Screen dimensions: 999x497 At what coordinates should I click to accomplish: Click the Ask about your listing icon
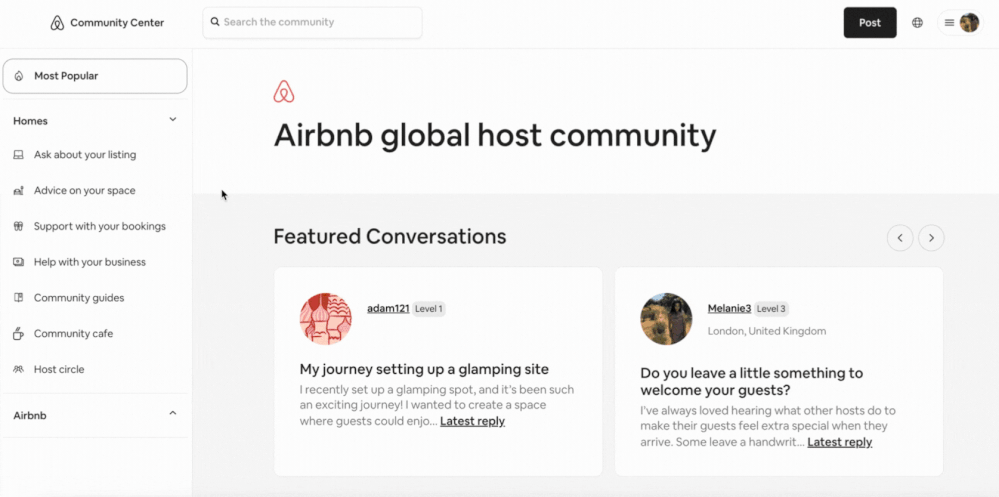coord(18,155)
